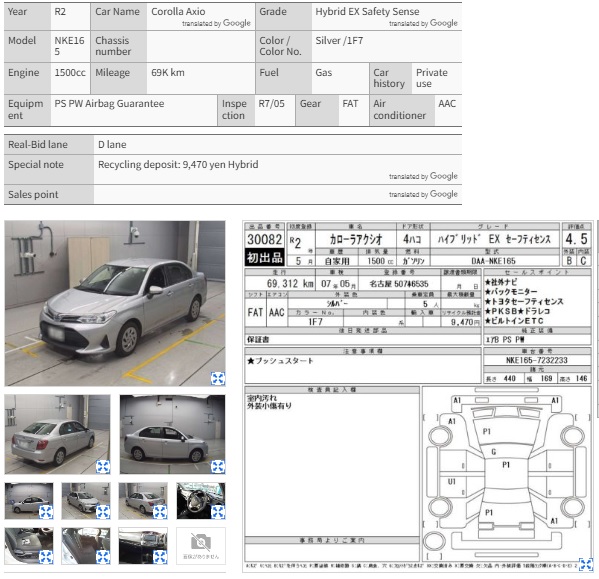Click the chassis number NKE165-7232233 on the sheet

coord(536,360)
